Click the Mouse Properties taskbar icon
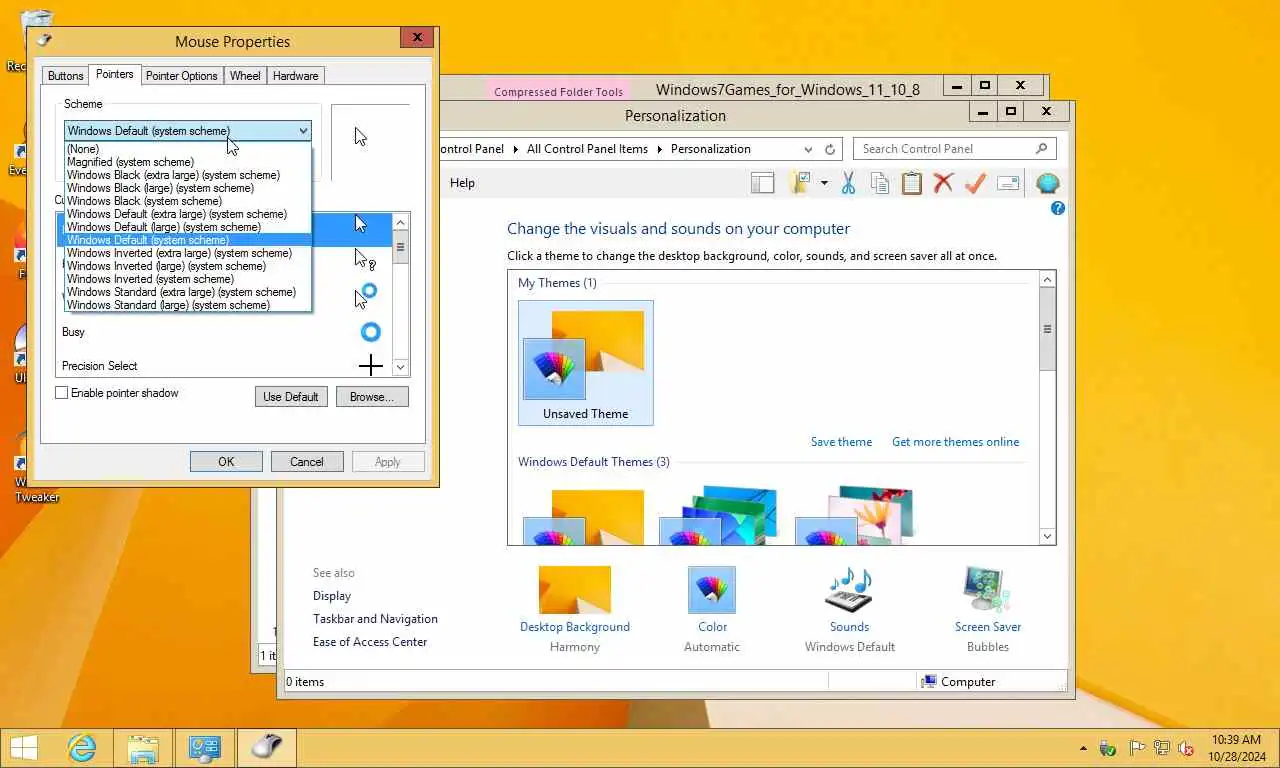The height and width of the screenshot is (768, 1280). [x=266, y=747]
